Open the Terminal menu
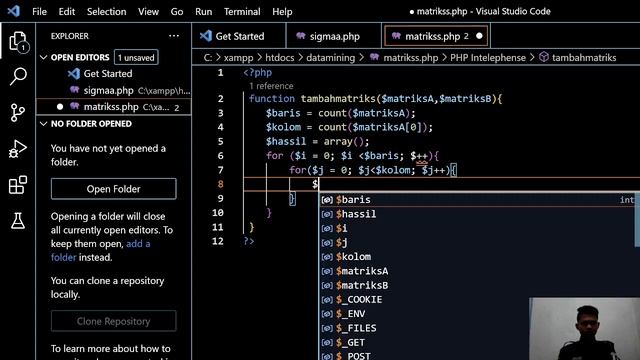The image size is (640, 360). [242, 11]
